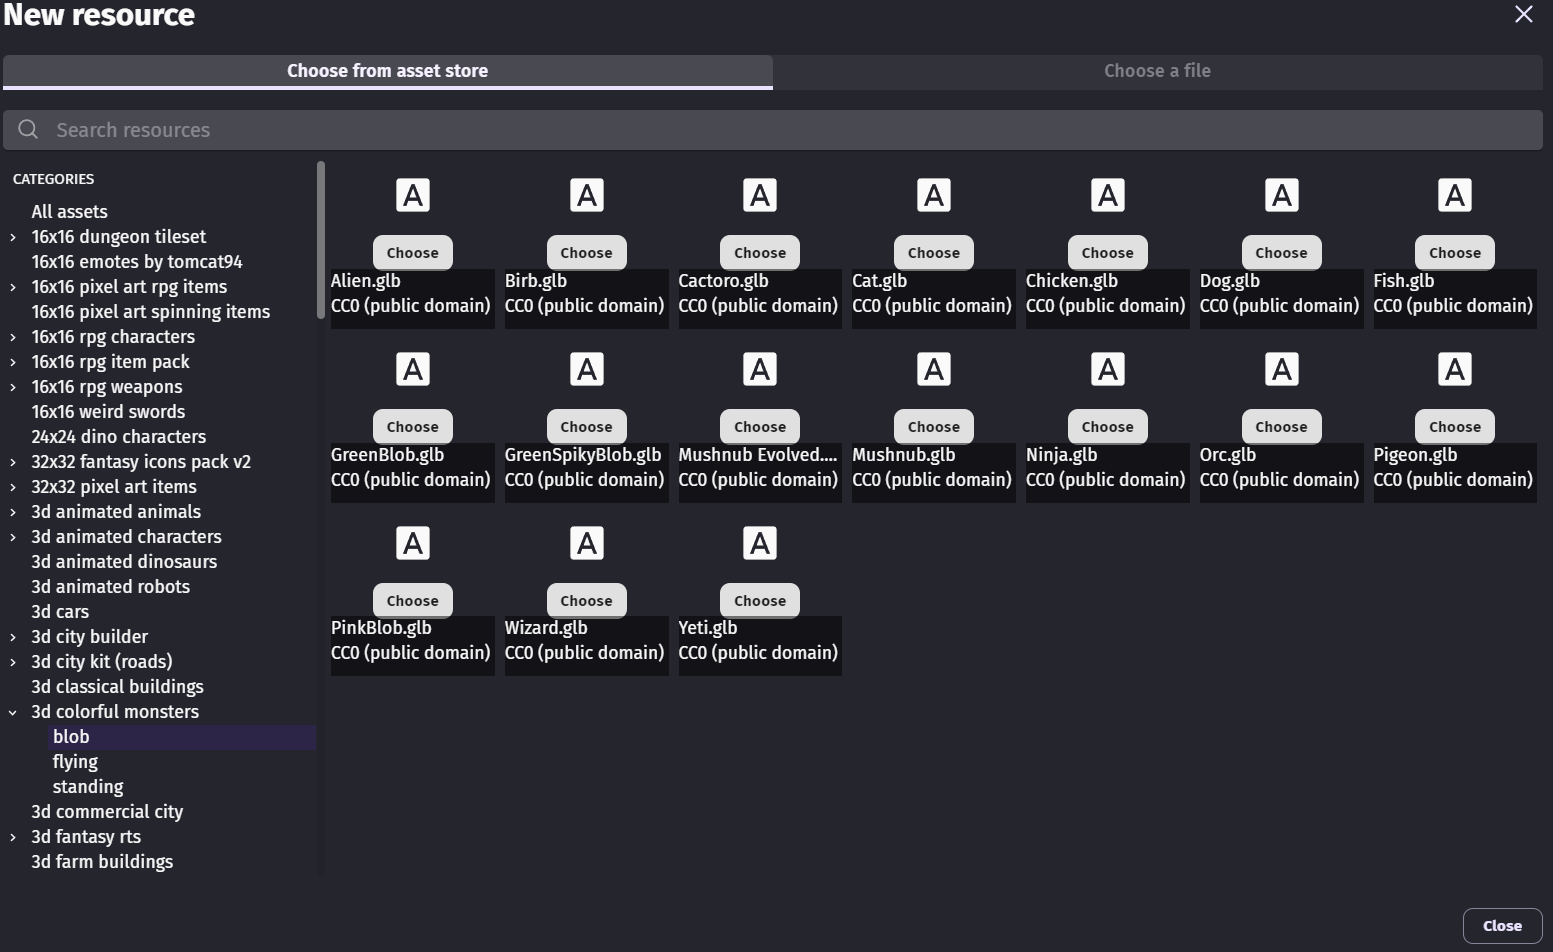Expand the 3d city builder category

point(13,637)
